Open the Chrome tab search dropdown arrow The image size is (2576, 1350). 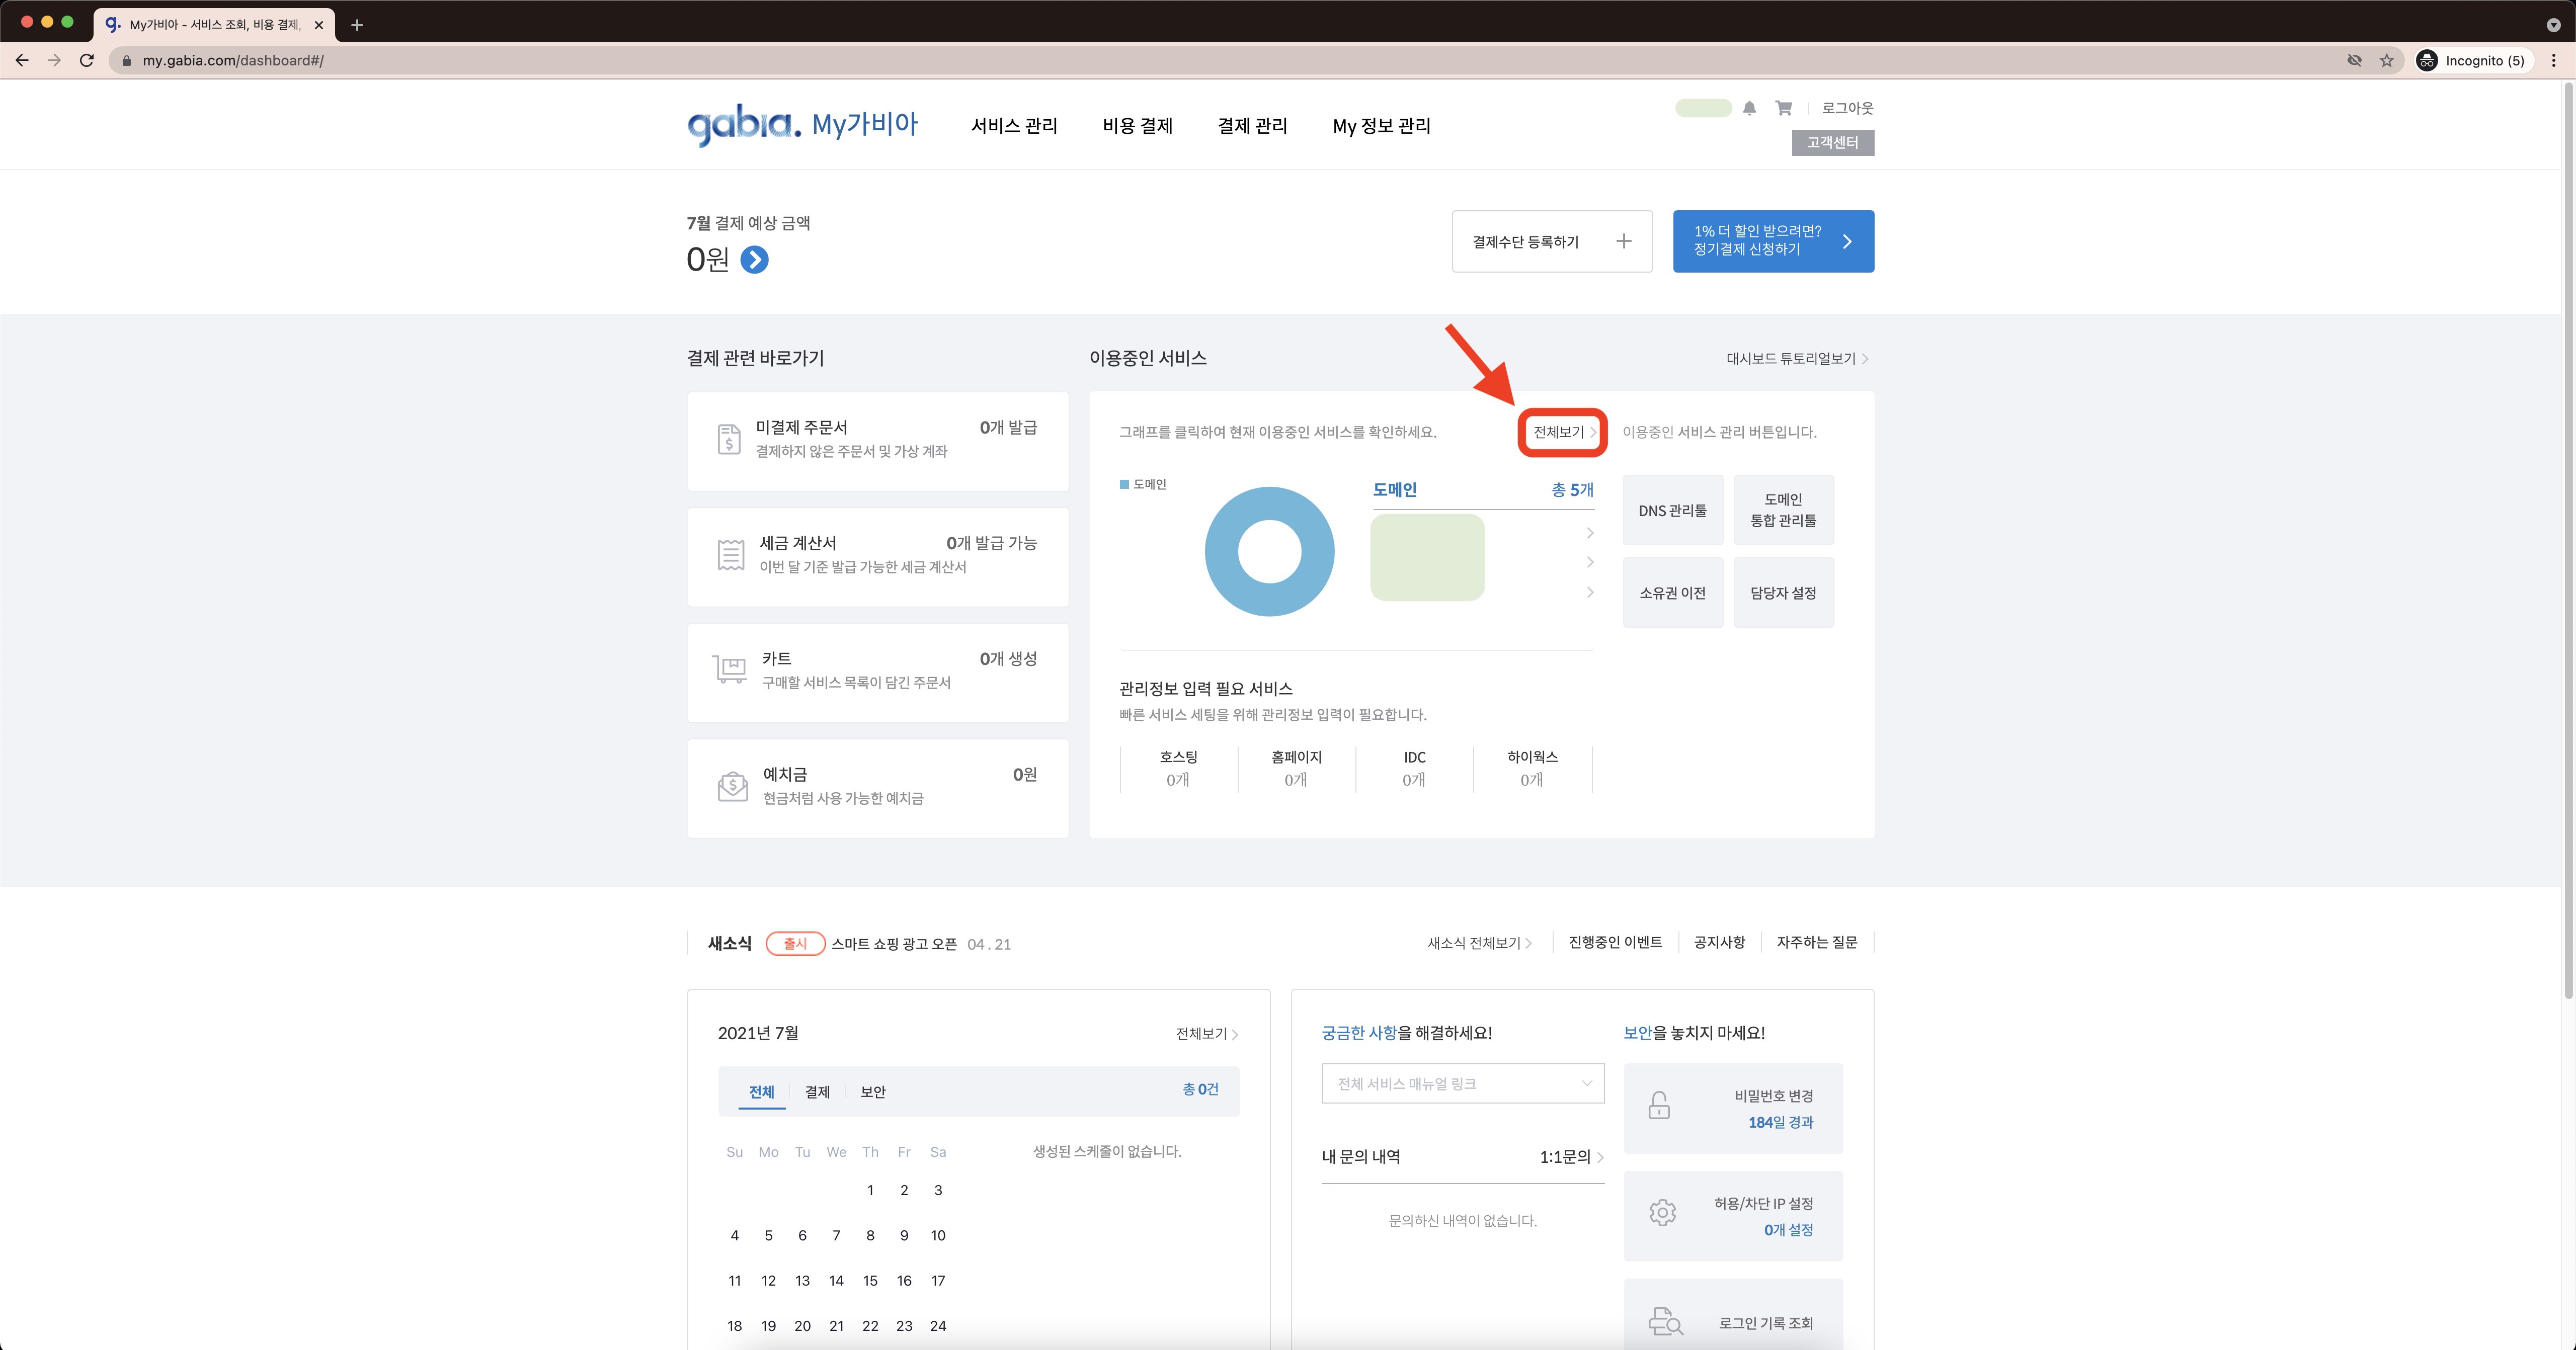(x=2553, y=25)
